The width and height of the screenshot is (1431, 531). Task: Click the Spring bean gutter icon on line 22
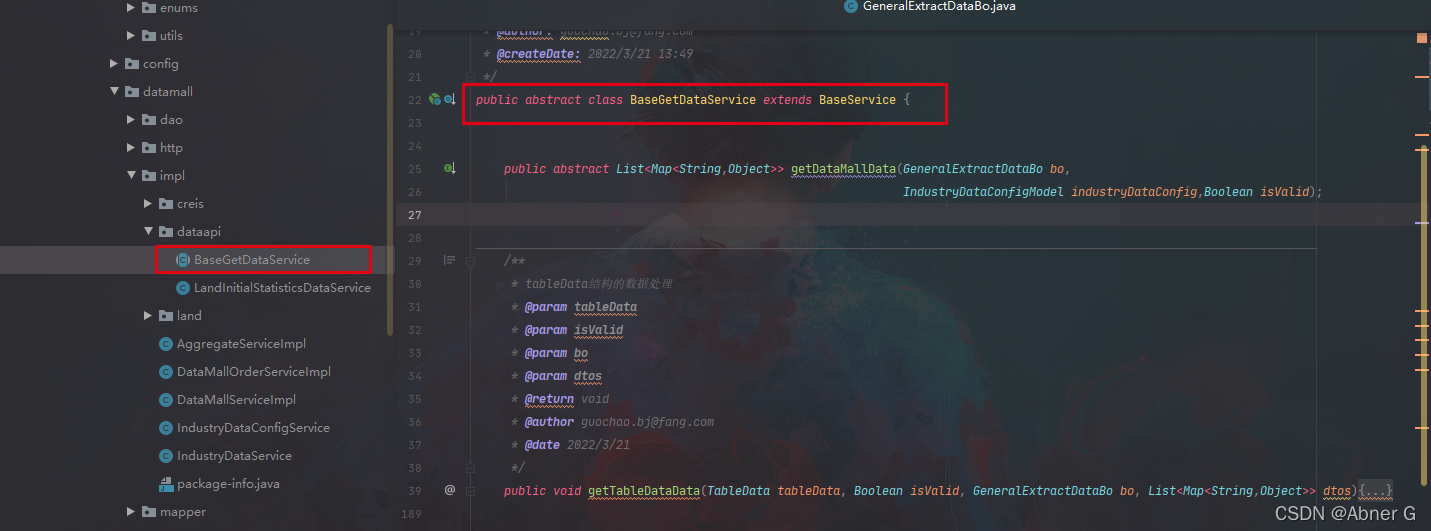pyautogui.click(x=435, y=100)
